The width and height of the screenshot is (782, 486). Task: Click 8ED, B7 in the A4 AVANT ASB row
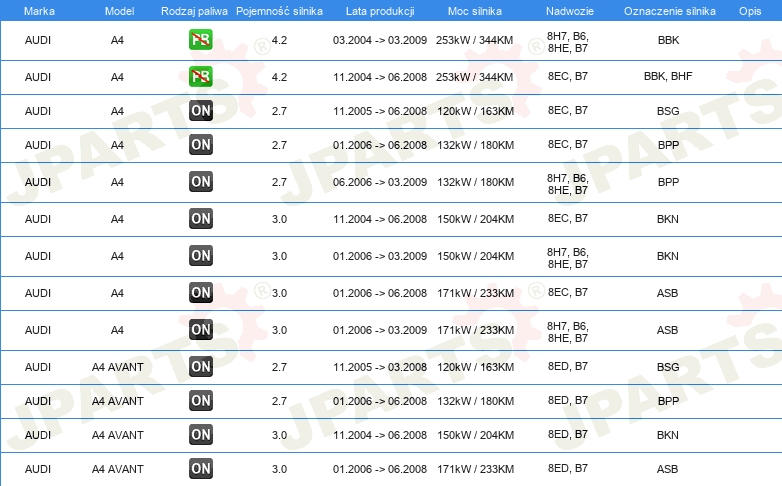pos(568,468)
